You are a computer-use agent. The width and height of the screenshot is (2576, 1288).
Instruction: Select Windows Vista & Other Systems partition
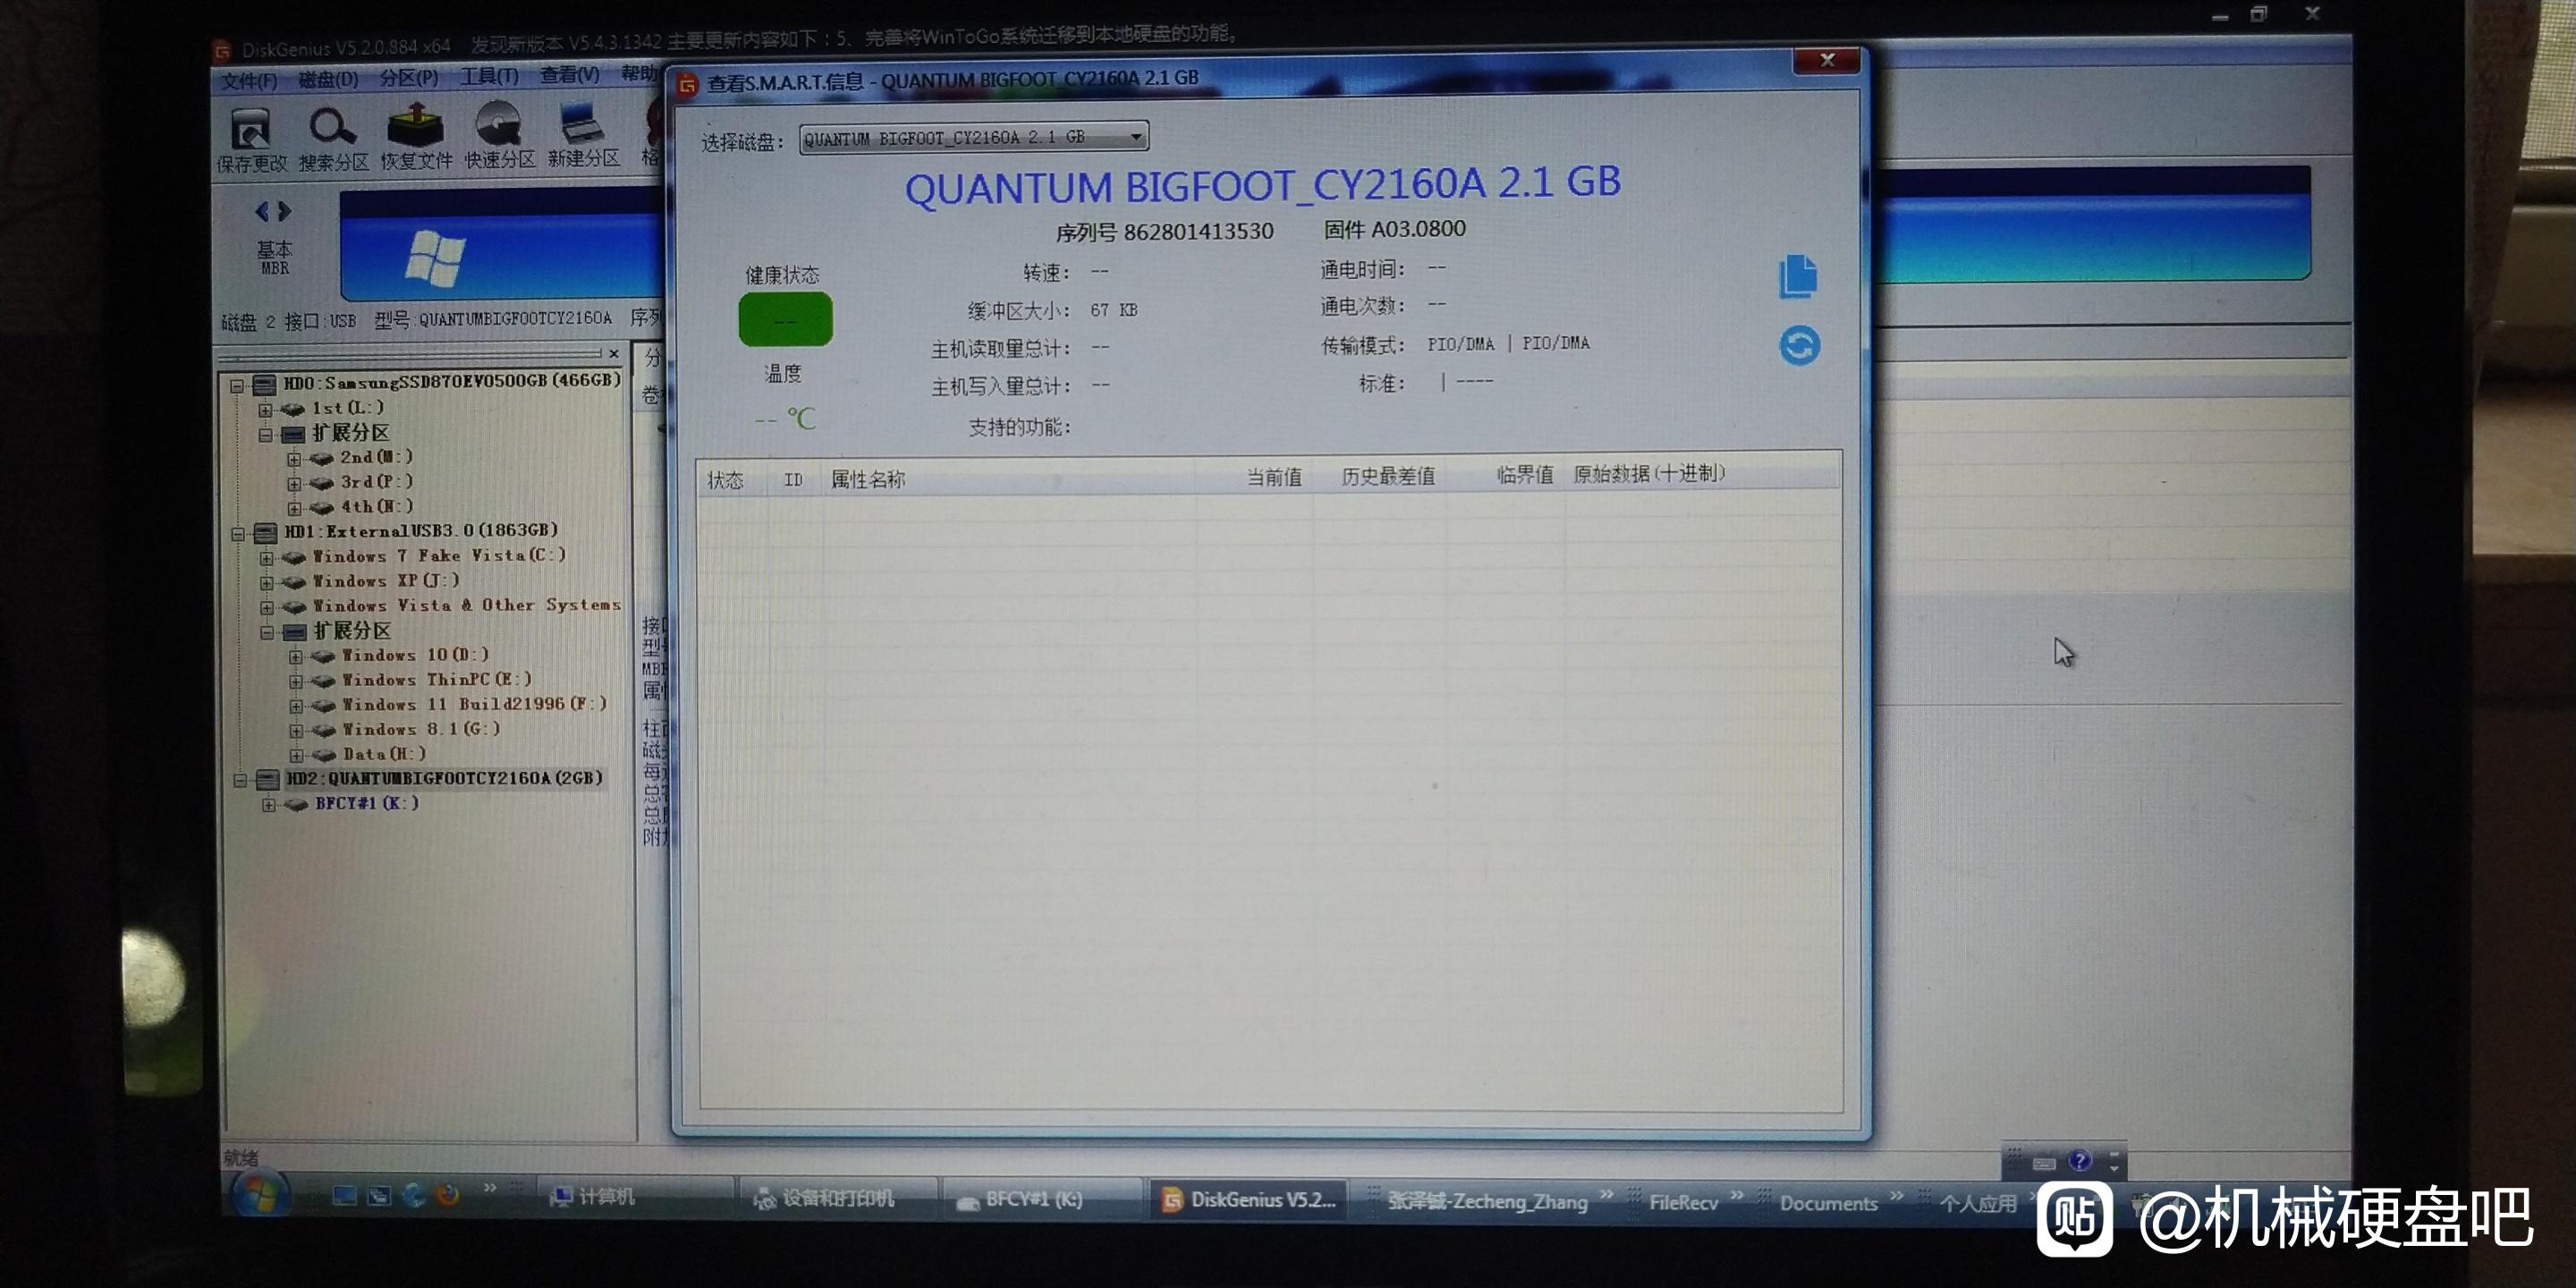[466, 606]
